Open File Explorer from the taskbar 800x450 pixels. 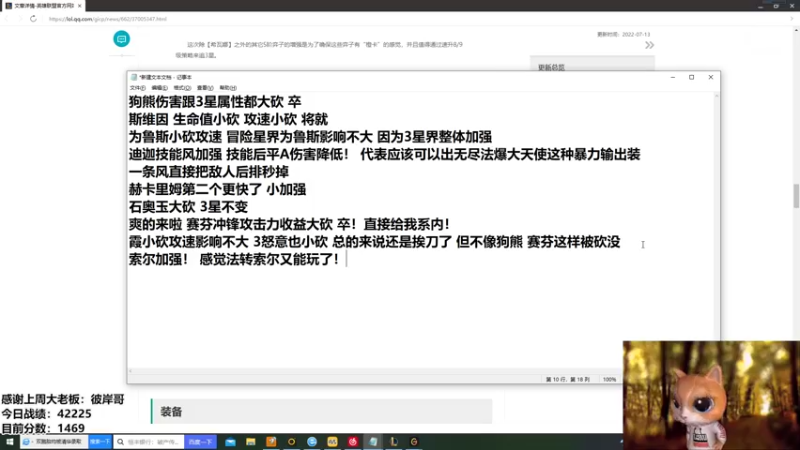click(x=251, y=442)
